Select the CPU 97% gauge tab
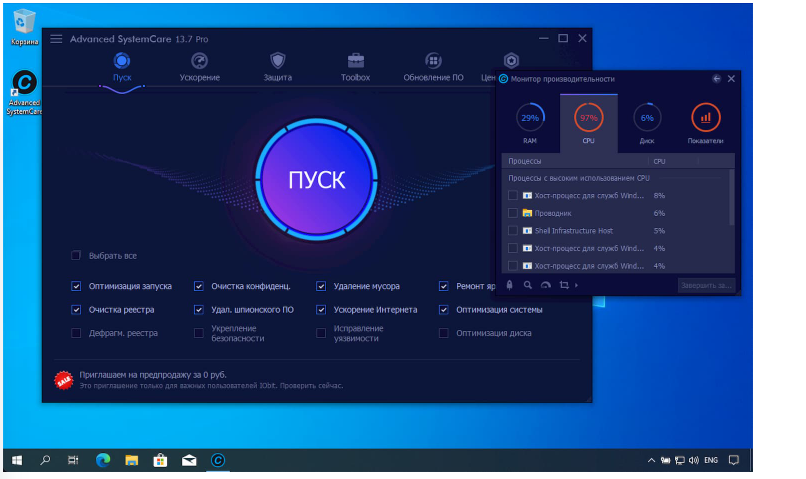The image size is (806, 479). (589, 124)
